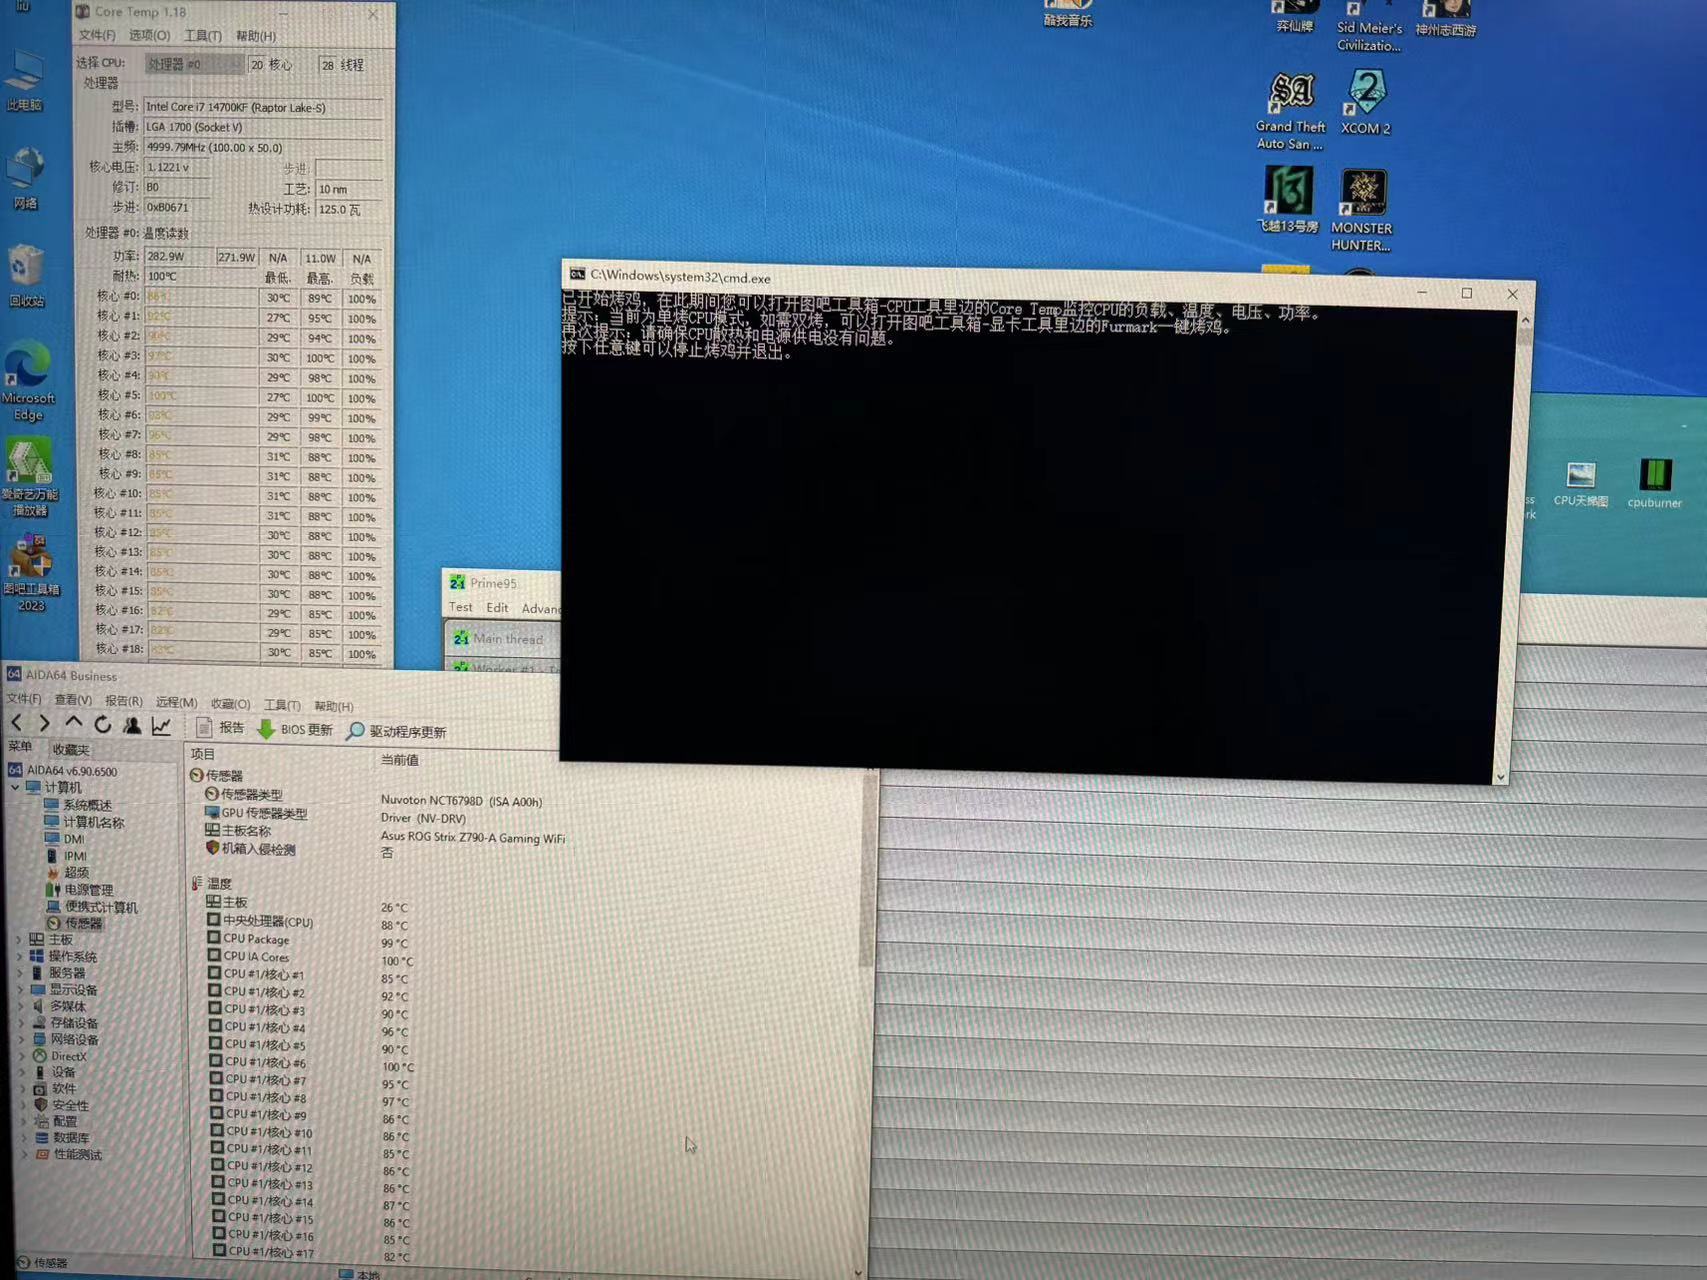Screen dimensions: 1707x1280
Task: Open 爱奇艺万能播放器 desktop icon
Action: (30, 478)
